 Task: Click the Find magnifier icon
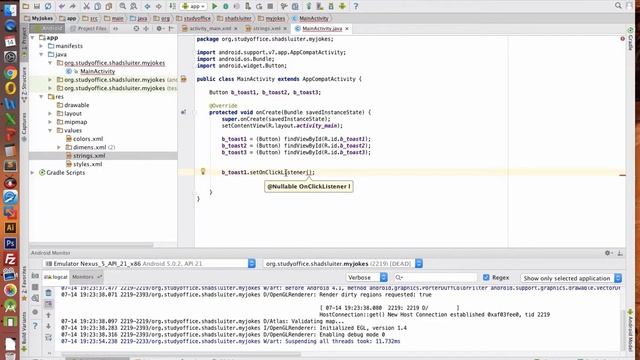pos(122,6)
